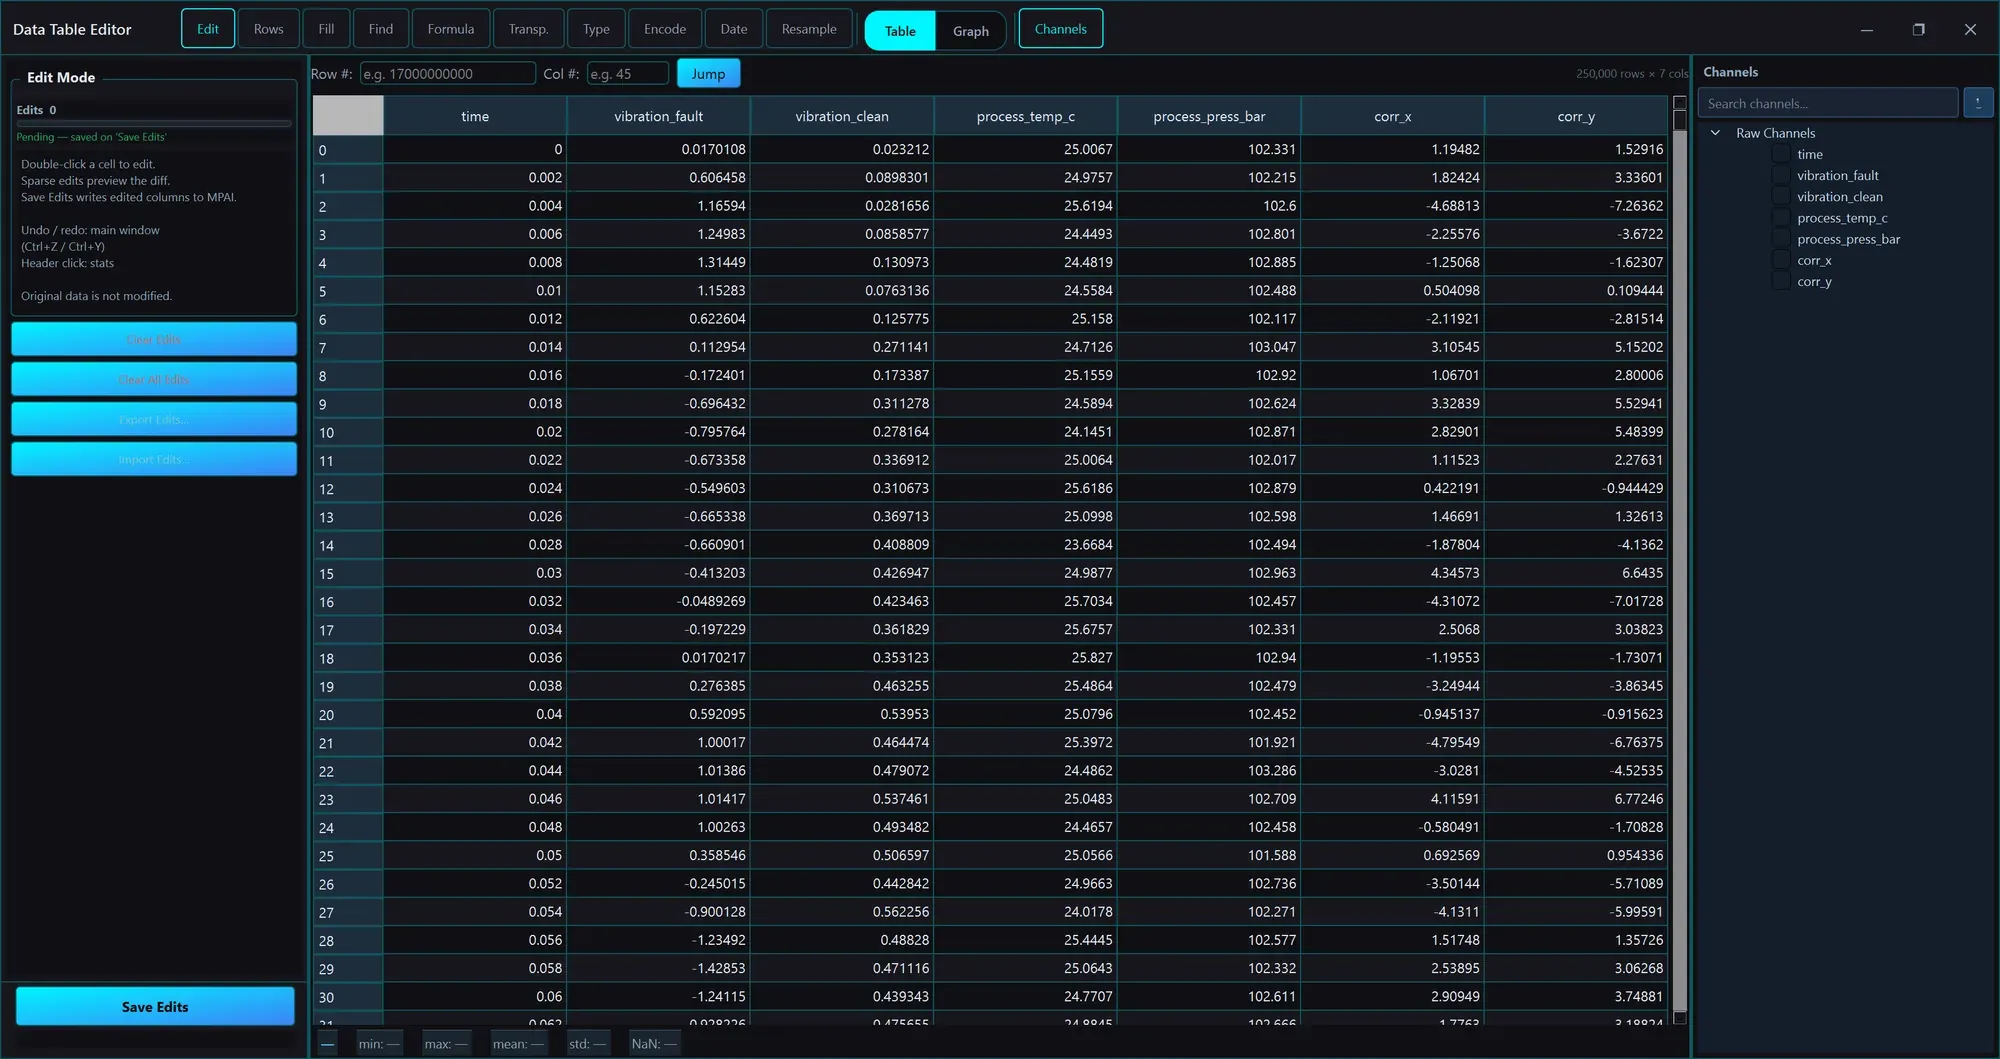Switch to Graph view
Viewport: 2000px width, 1059px height.
click(x=970, y=31)
